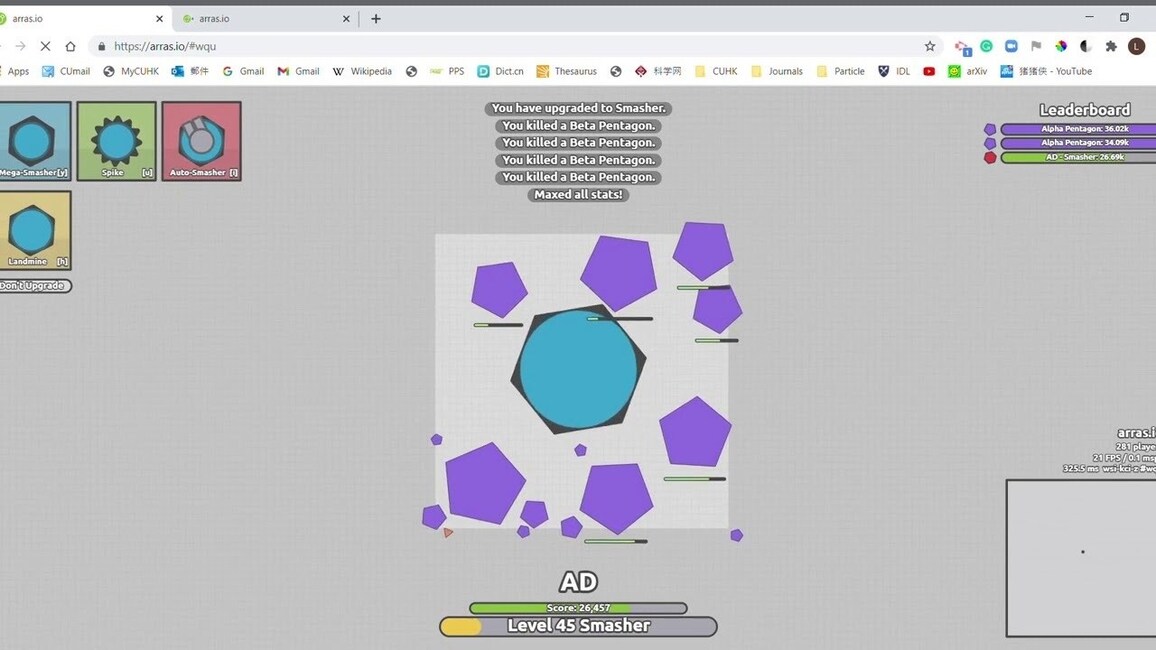Choose the Auto-Smasher upgrade

[201, 141]
